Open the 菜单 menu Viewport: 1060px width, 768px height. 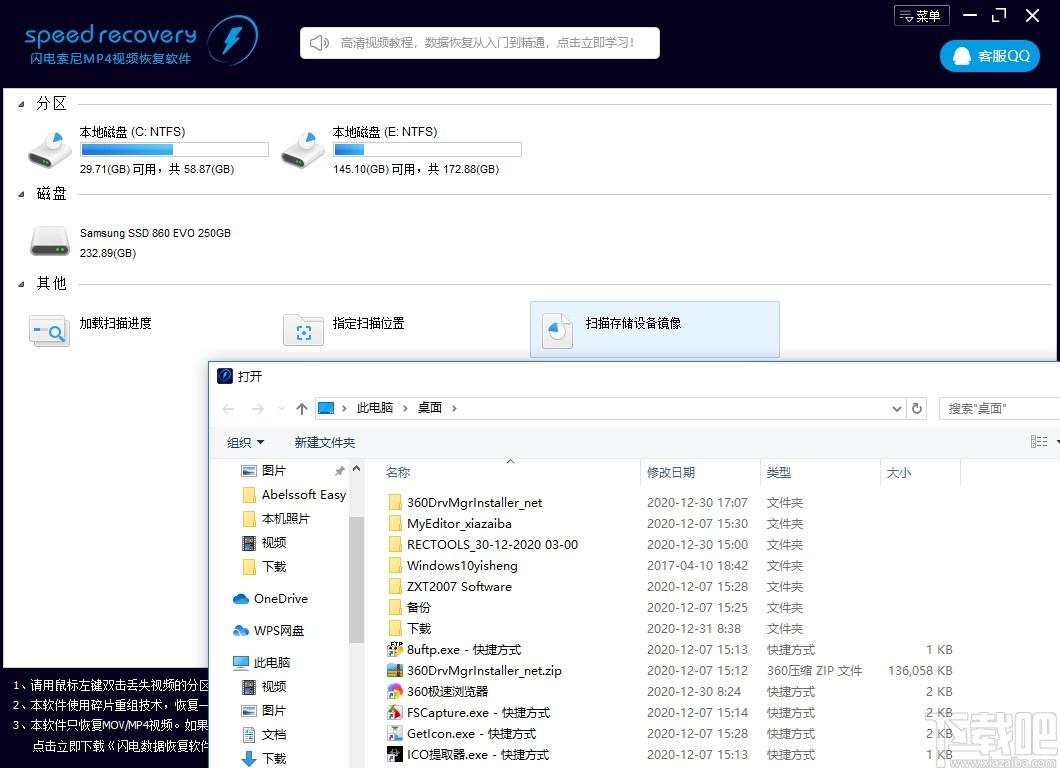(x=921, y=16)
